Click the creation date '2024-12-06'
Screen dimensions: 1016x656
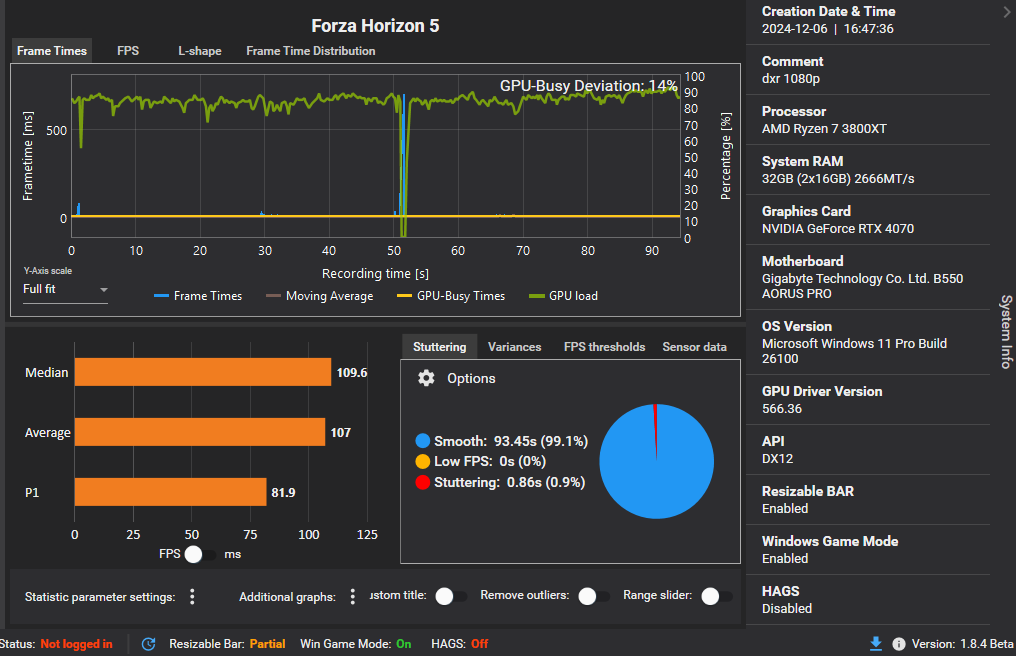(x=794, y=29)
